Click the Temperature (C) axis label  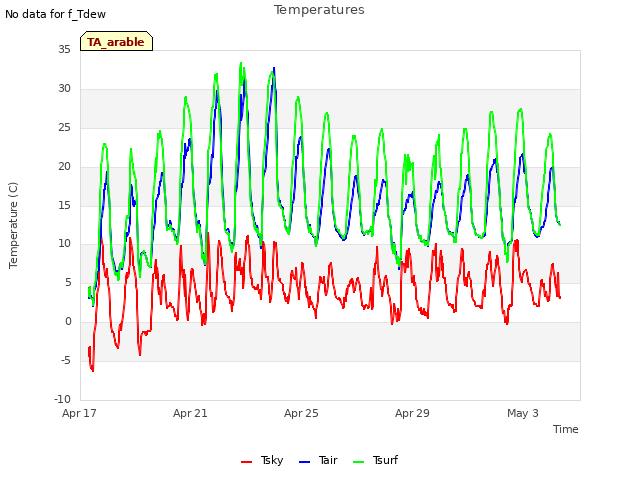point(13,225)
